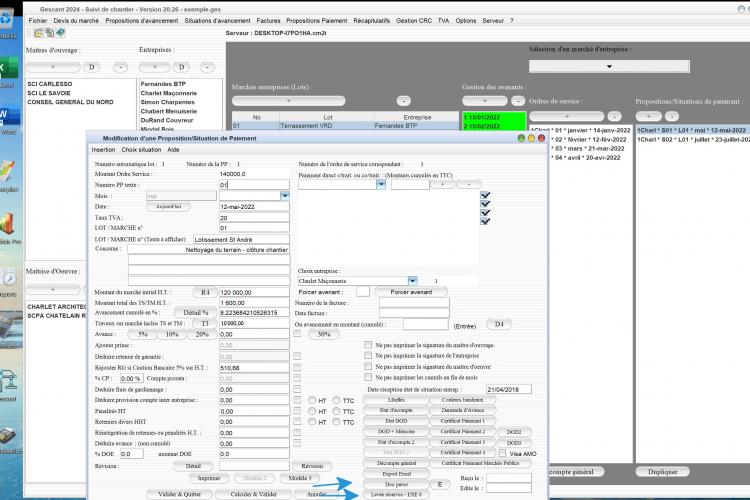Image resolution: width=750 pixels, height=500 pixels.
Task: Click the D button under Maîtres d'ouvrage
Action: click(91, 67)
